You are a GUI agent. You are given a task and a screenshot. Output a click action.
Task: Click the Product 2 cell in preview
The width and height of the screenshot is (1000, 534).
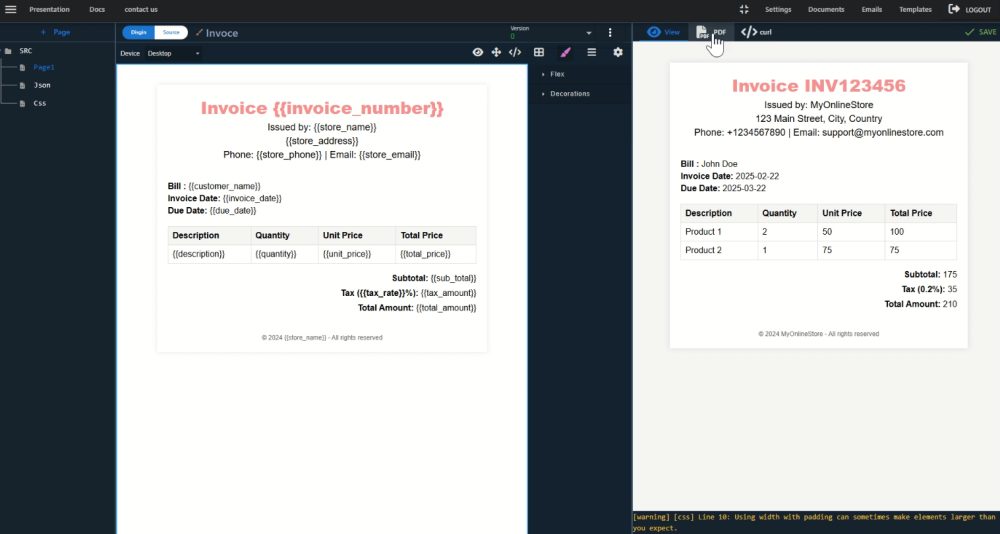pos(719,250)
